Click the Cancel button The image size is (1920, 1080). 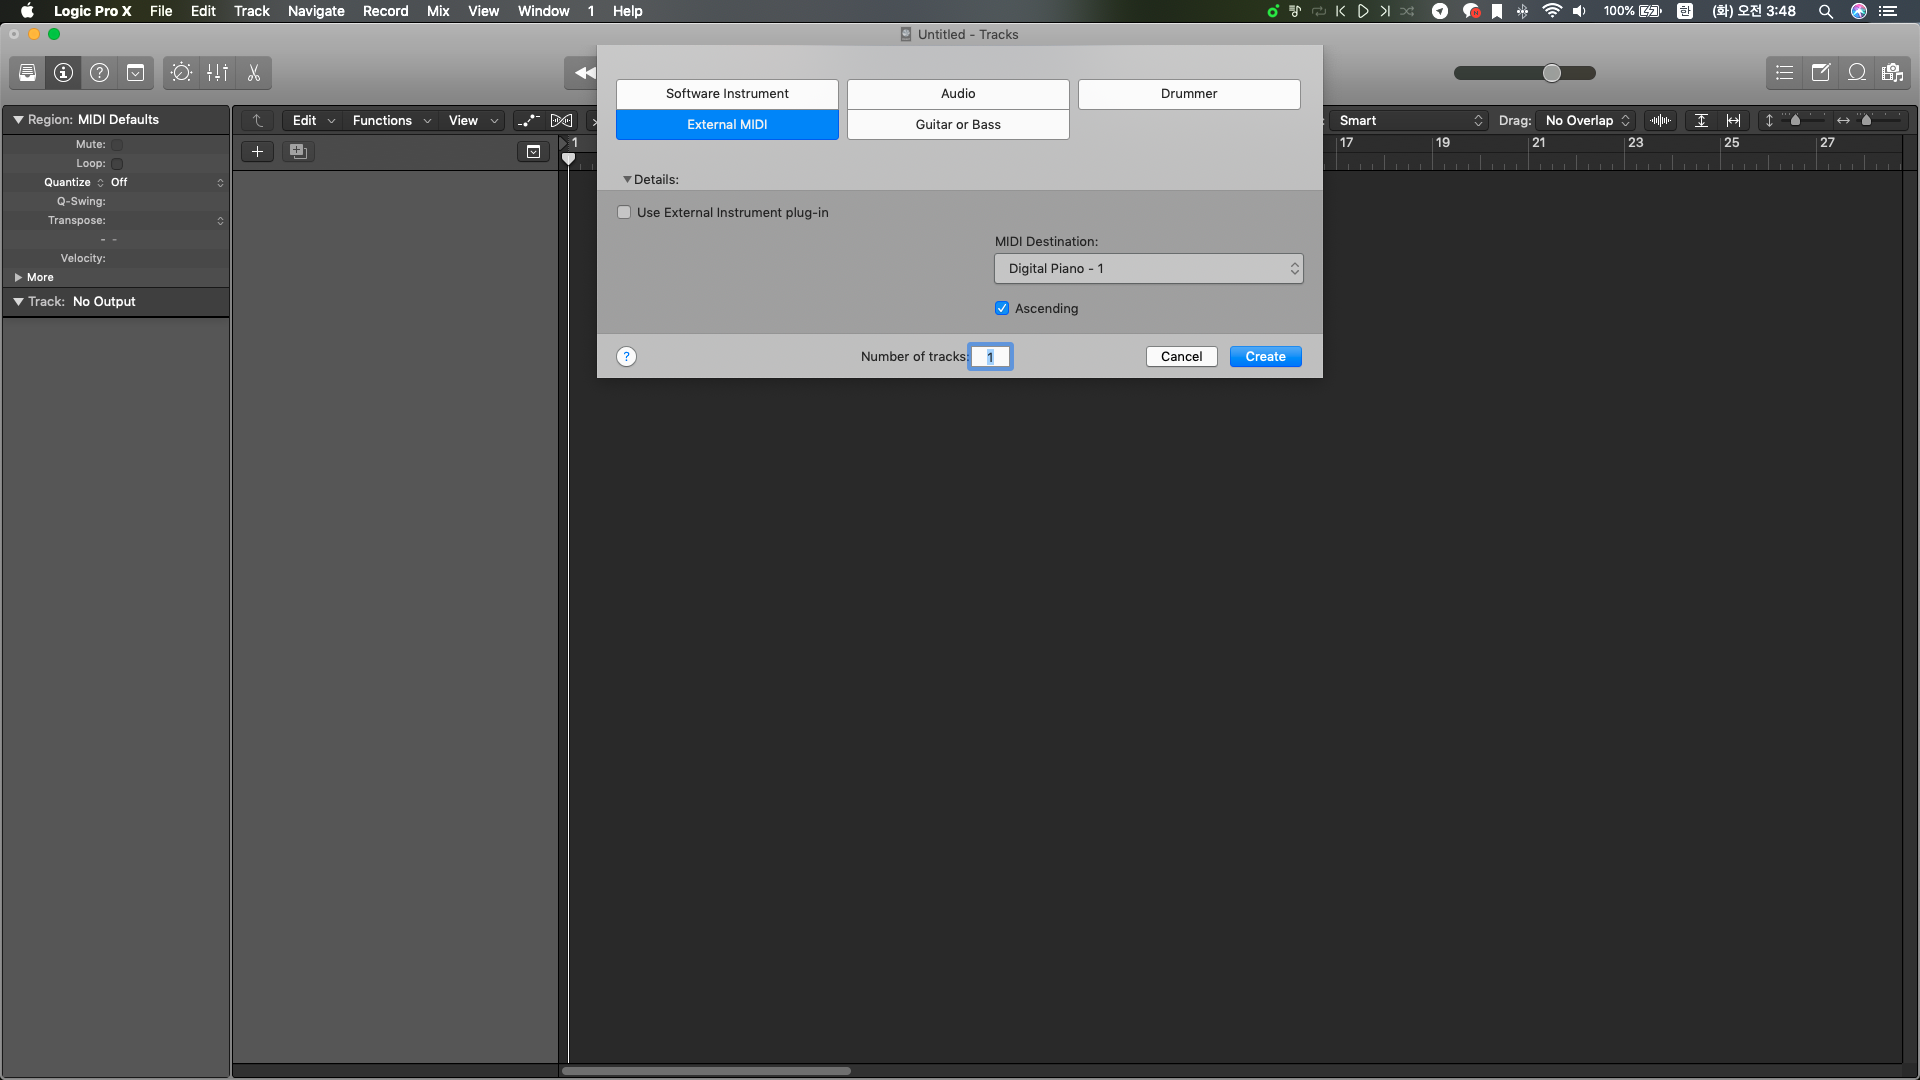[x=1181, y=357]
